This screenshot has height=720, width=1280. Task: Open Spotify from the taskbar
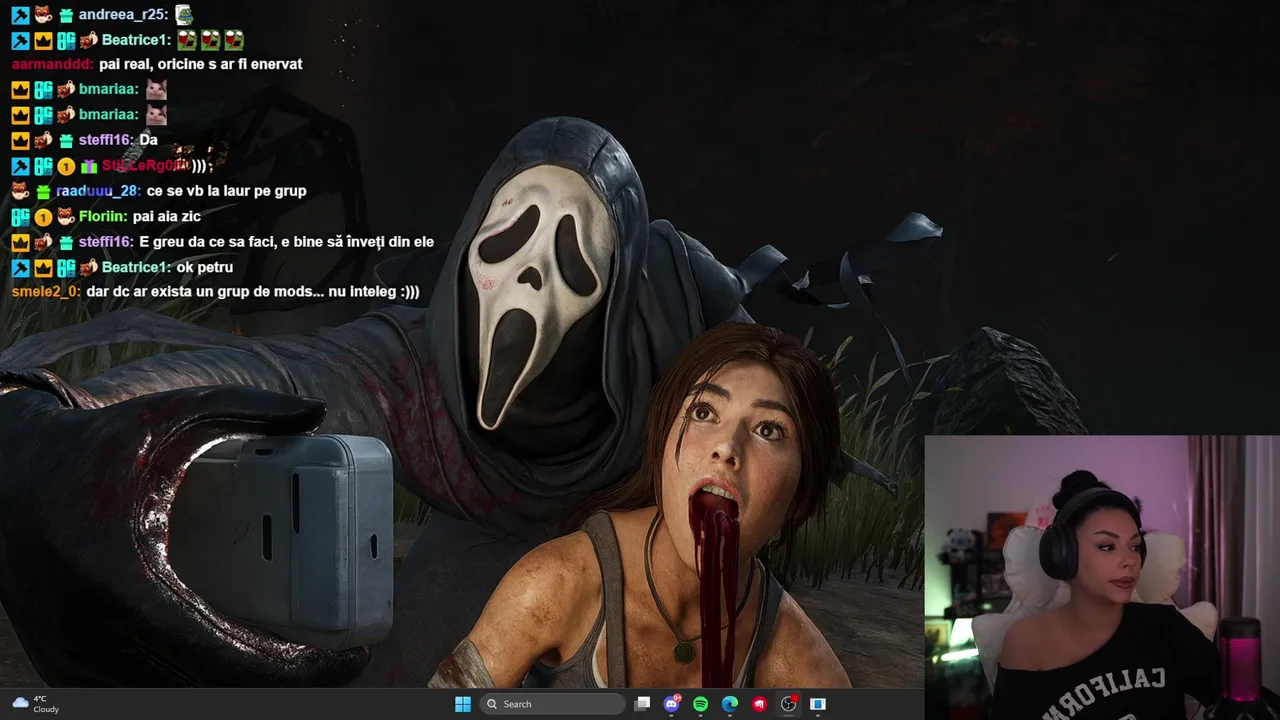point(701,704)
